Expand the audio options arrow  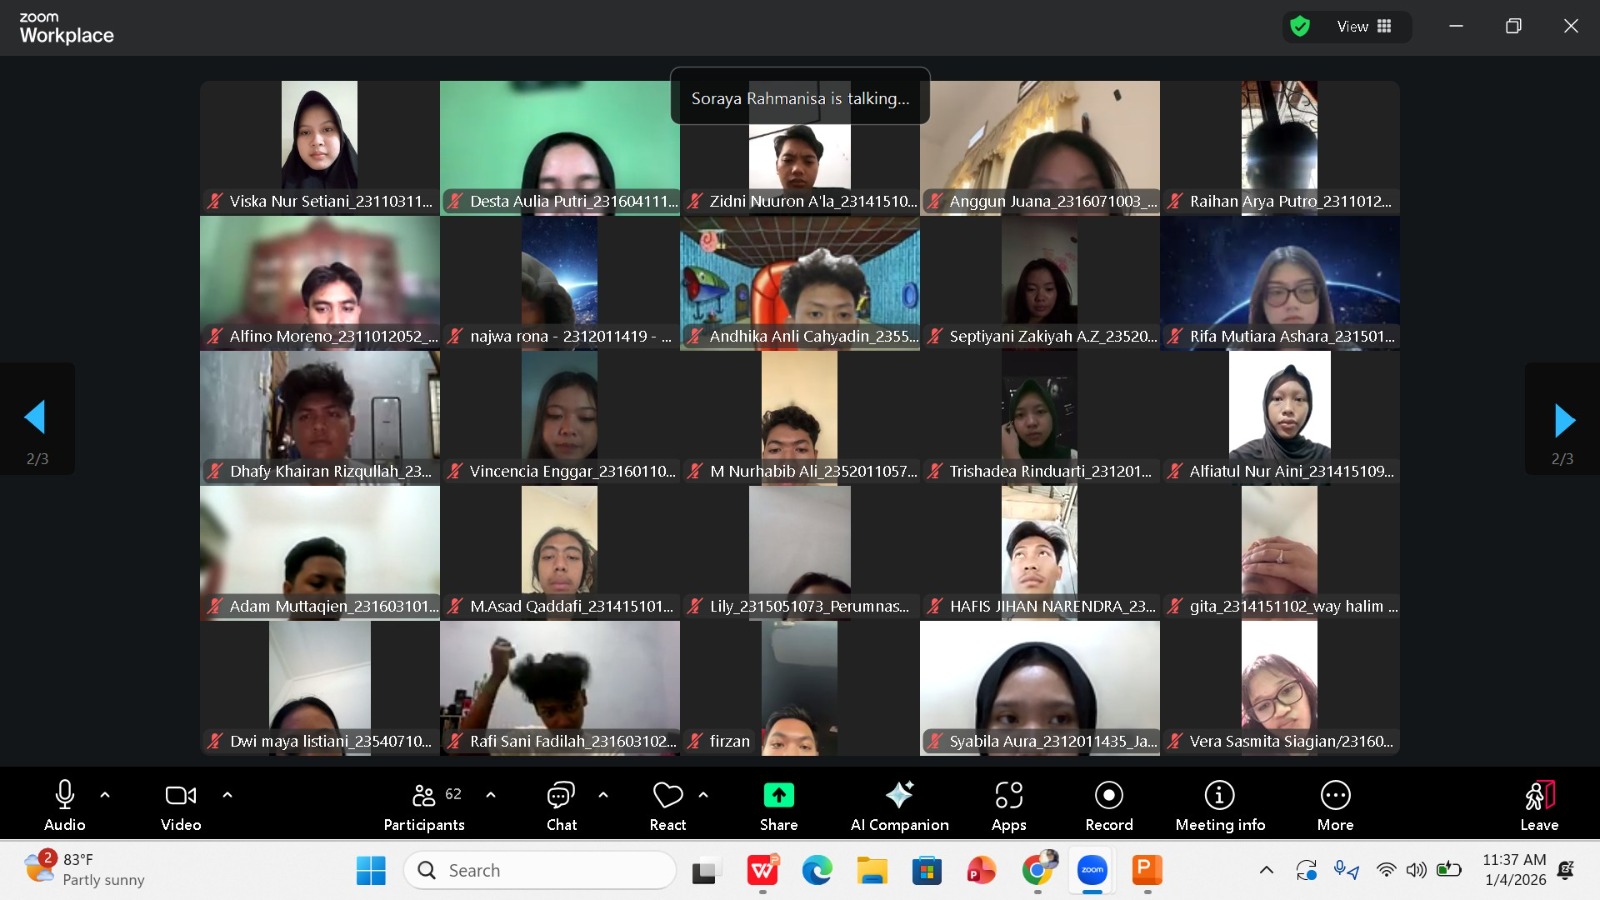(105, 795)
